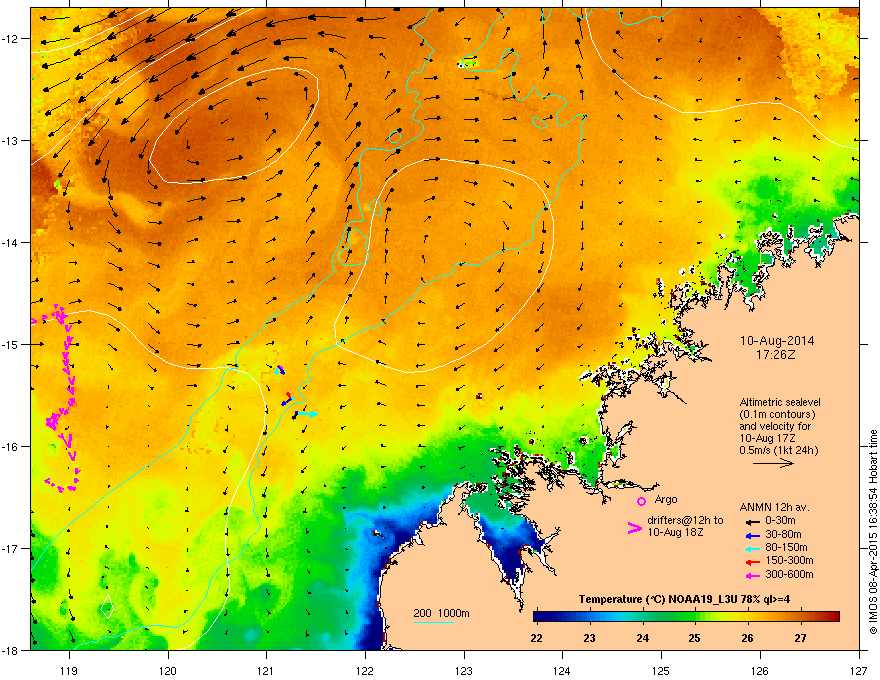Click the large cyan ANMN arrow on the map

308,414
